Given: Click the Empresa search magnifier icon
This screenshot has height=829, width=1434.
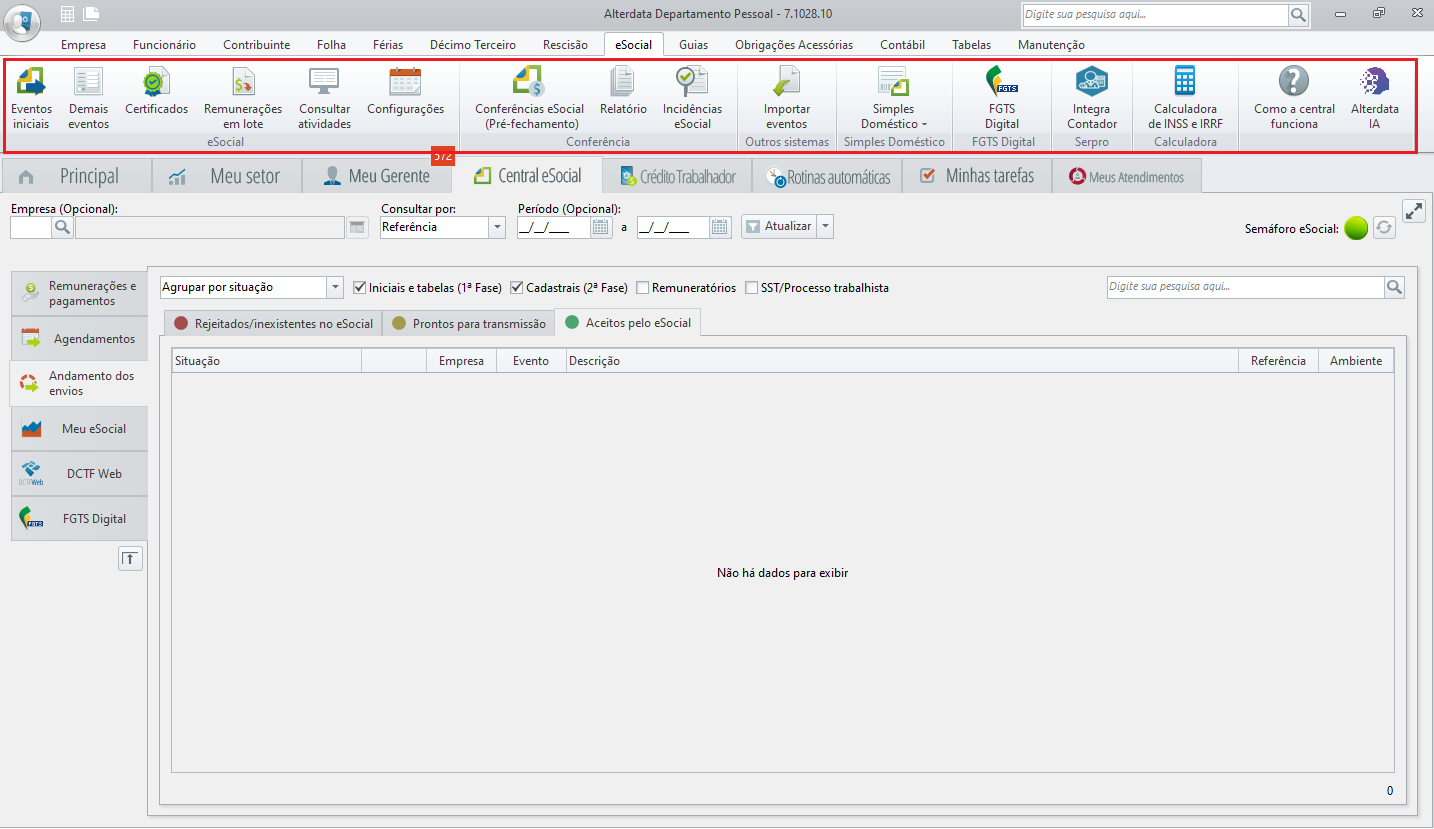Looking at the screenshot, I should pos(62,227).
